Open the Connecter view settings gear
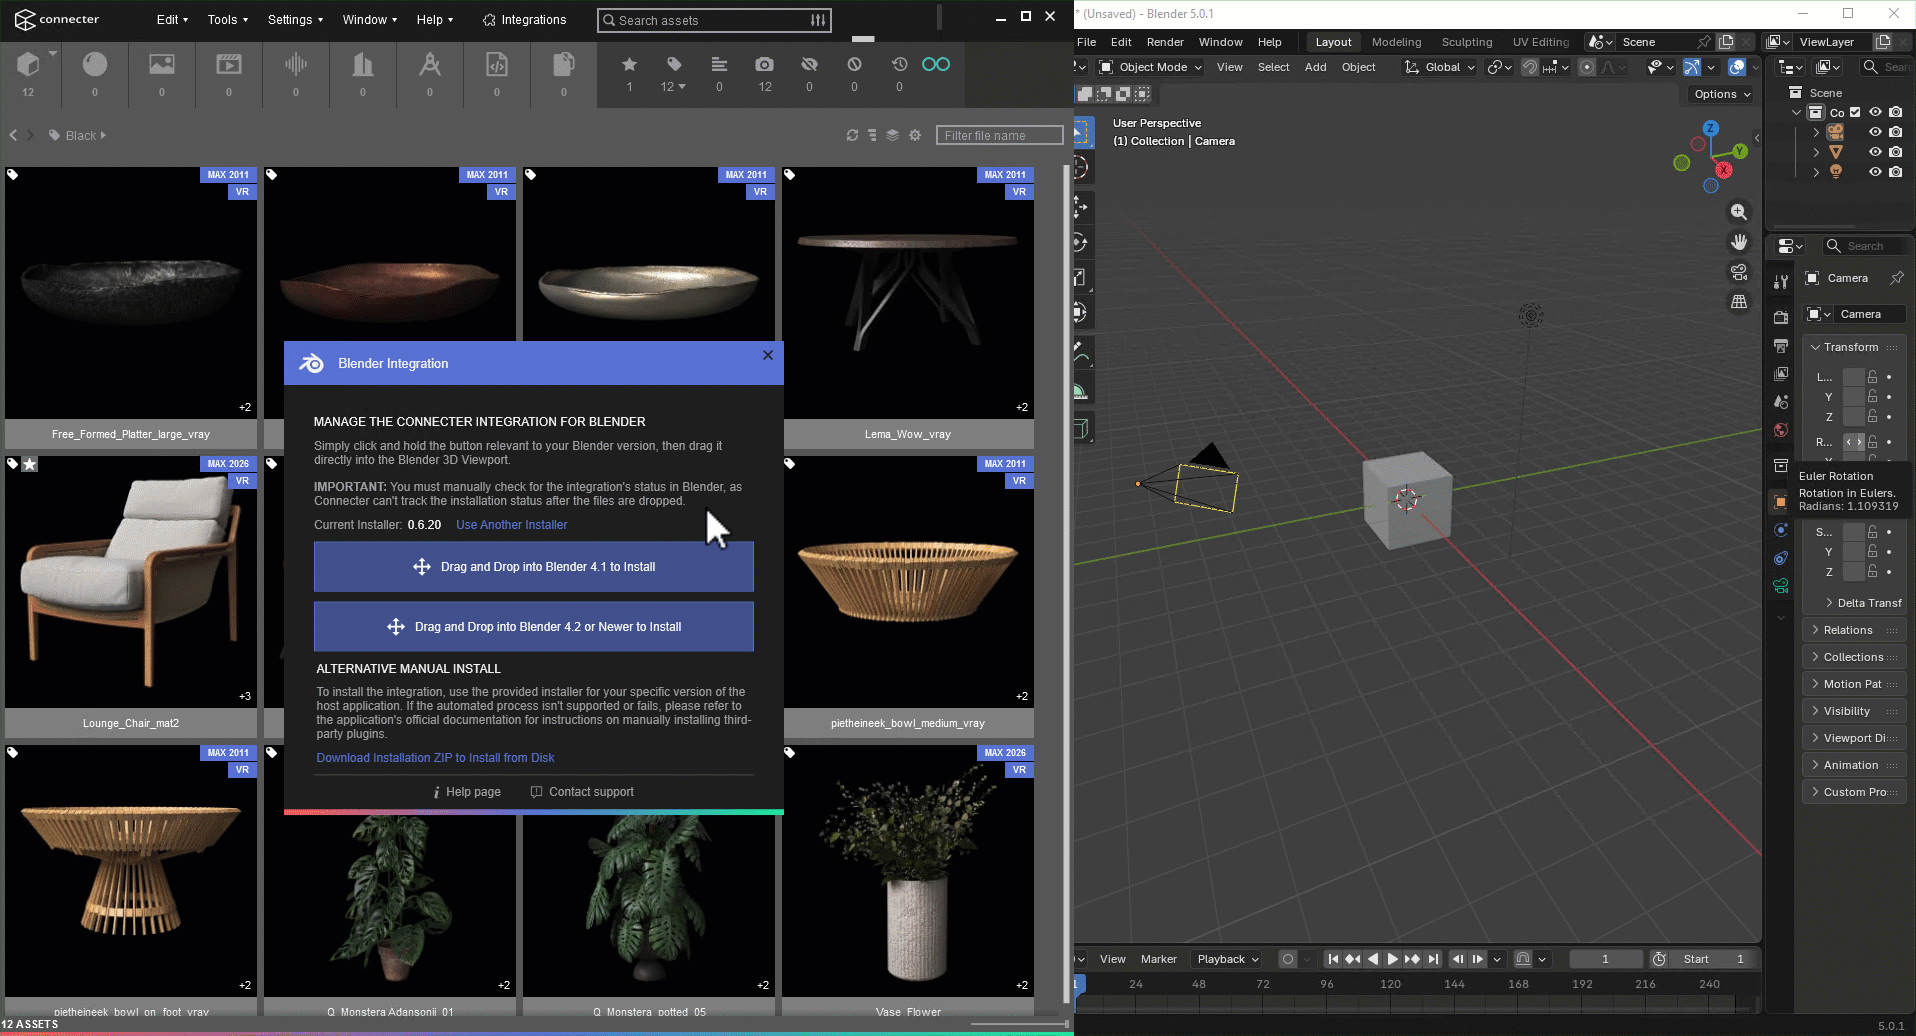The width and height of the screenshot is (1916, 1036). pyautogui.click(x=915, y=135)
